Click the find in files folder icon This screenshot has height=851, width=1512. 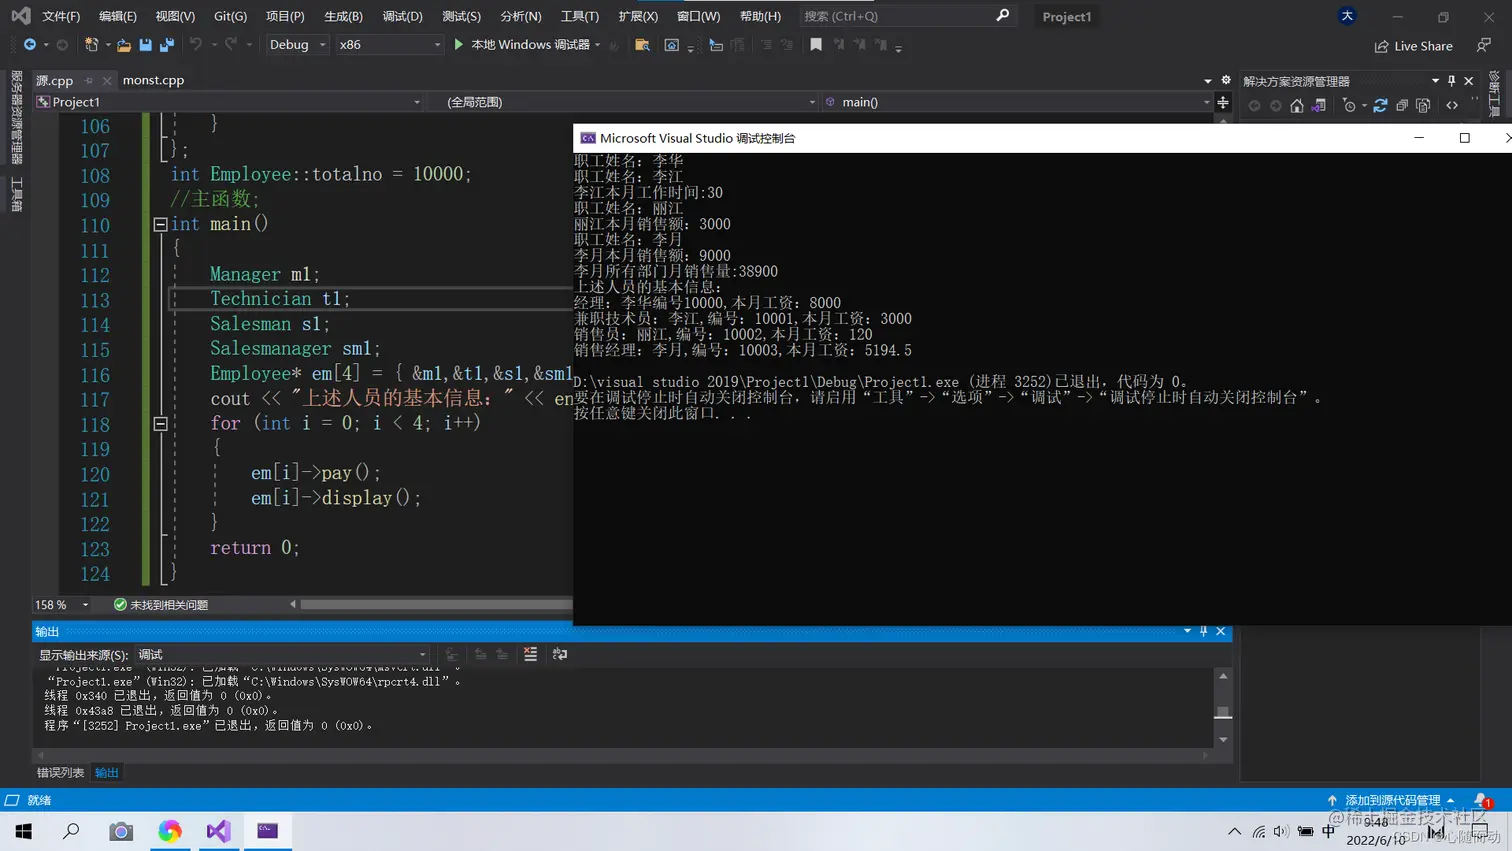coord(642,45)
